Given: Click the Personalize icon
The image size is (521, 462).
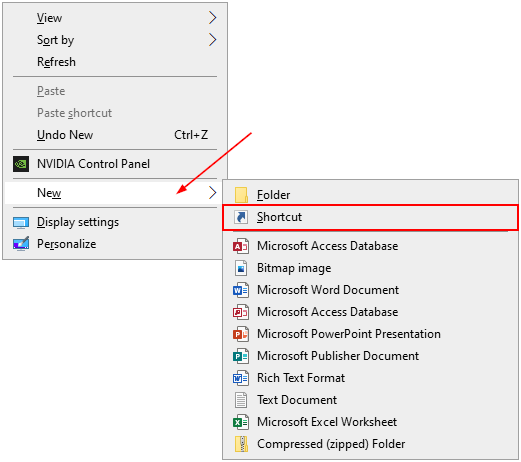Looking at the screenshot, I should pos(21,244).
